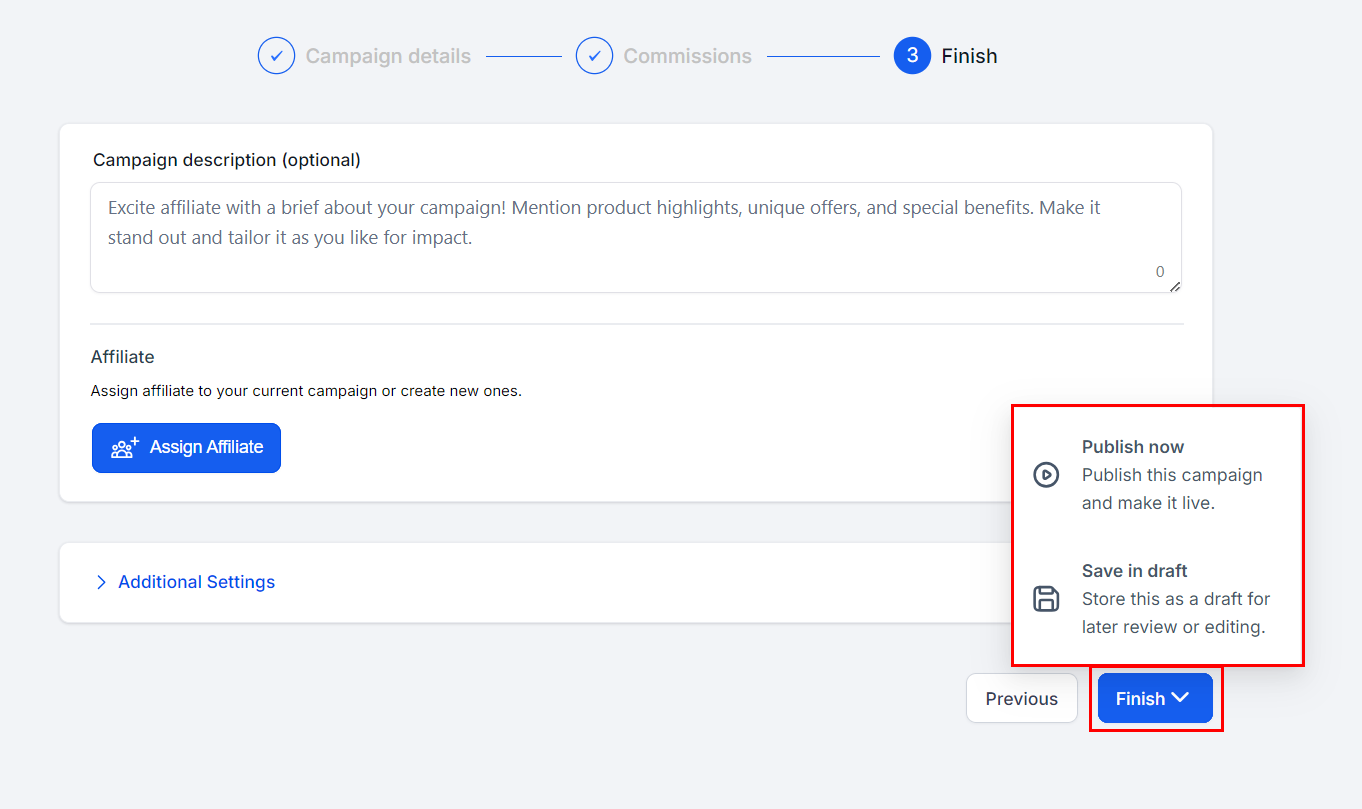Click the Publish now play icon
1362x809 pixels.
(x=1046, y=475)
